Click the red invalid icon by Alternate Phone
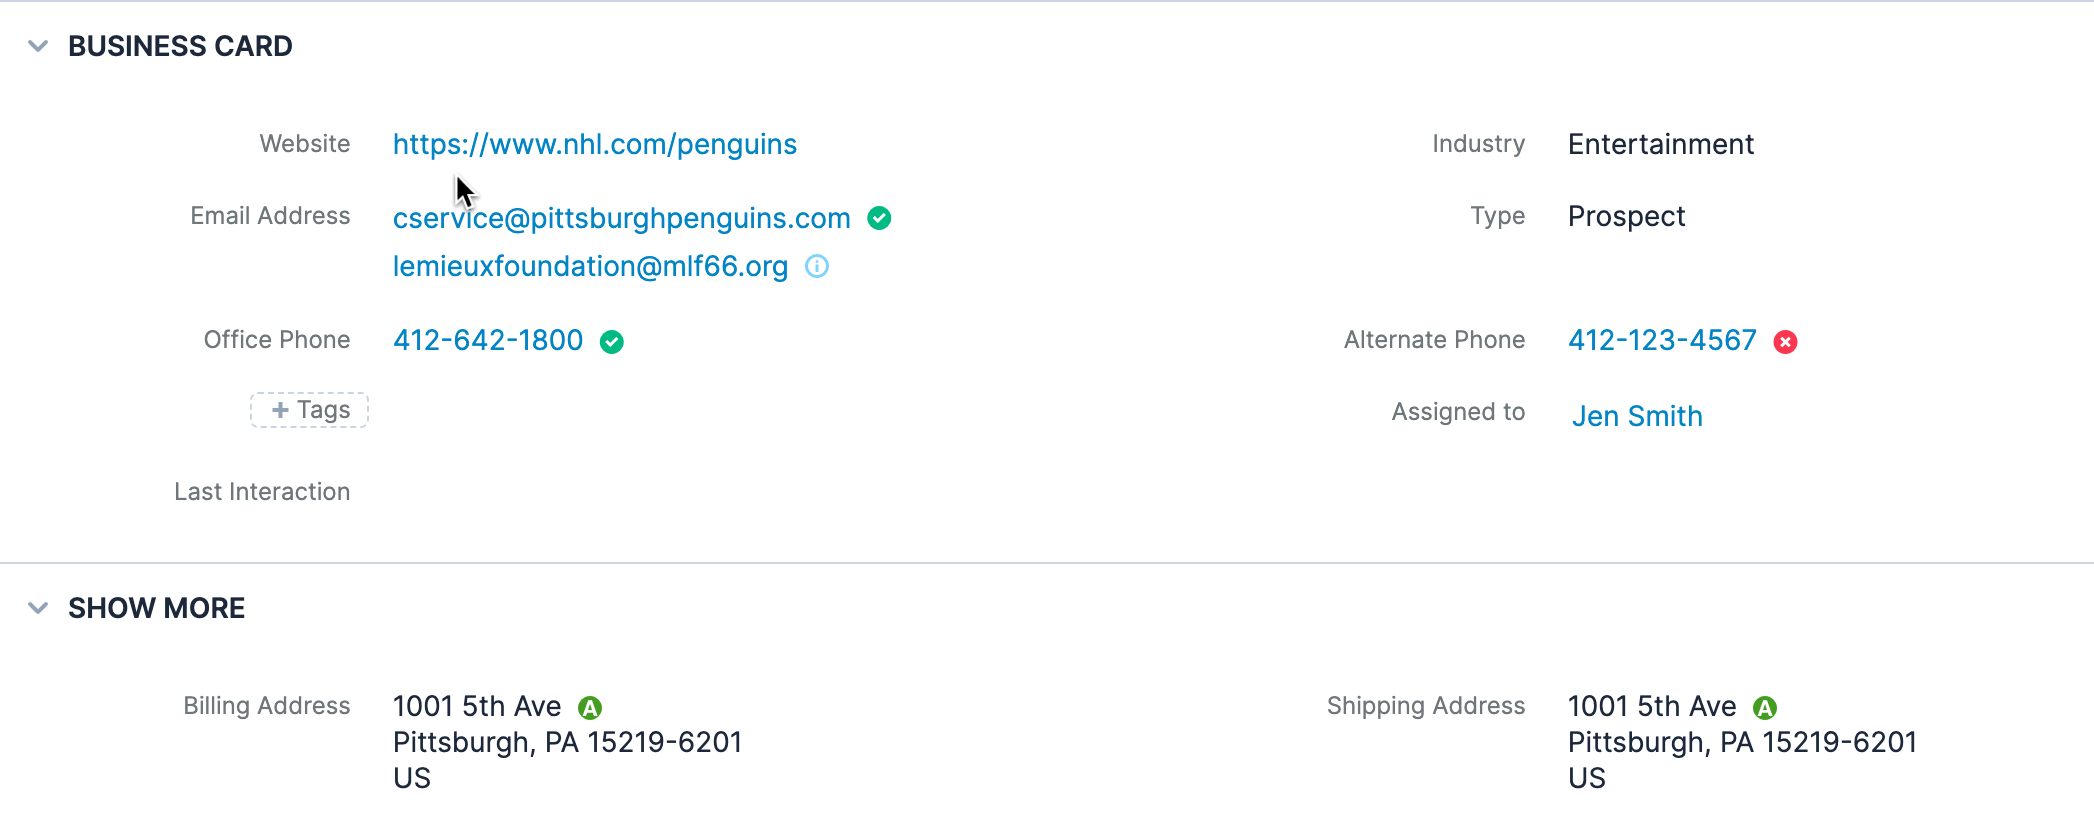2094x824 pixels. tap(1785, 342)
